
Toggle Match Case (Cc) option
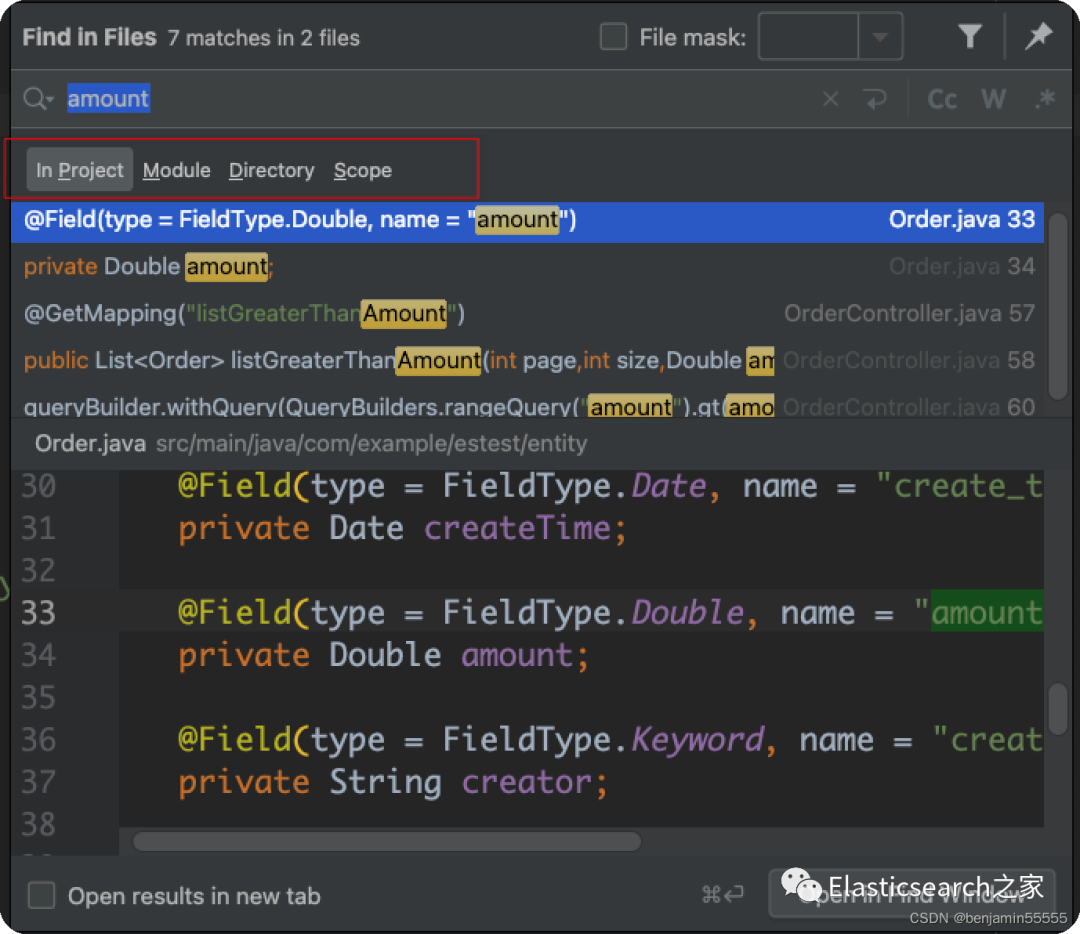[942, 99]
